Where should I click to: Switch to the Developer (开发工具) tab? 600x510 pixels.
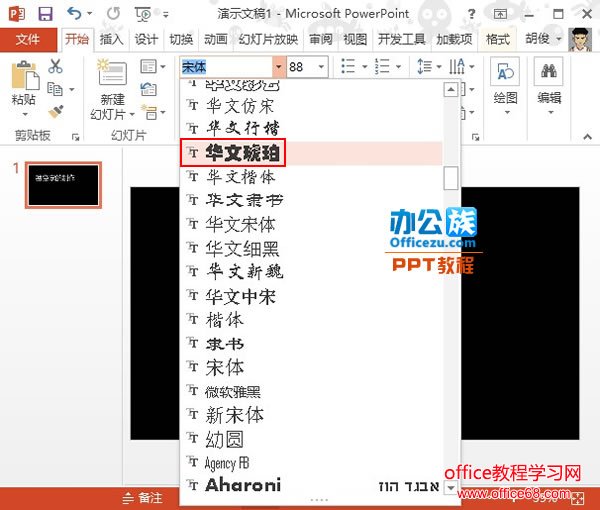401,39
